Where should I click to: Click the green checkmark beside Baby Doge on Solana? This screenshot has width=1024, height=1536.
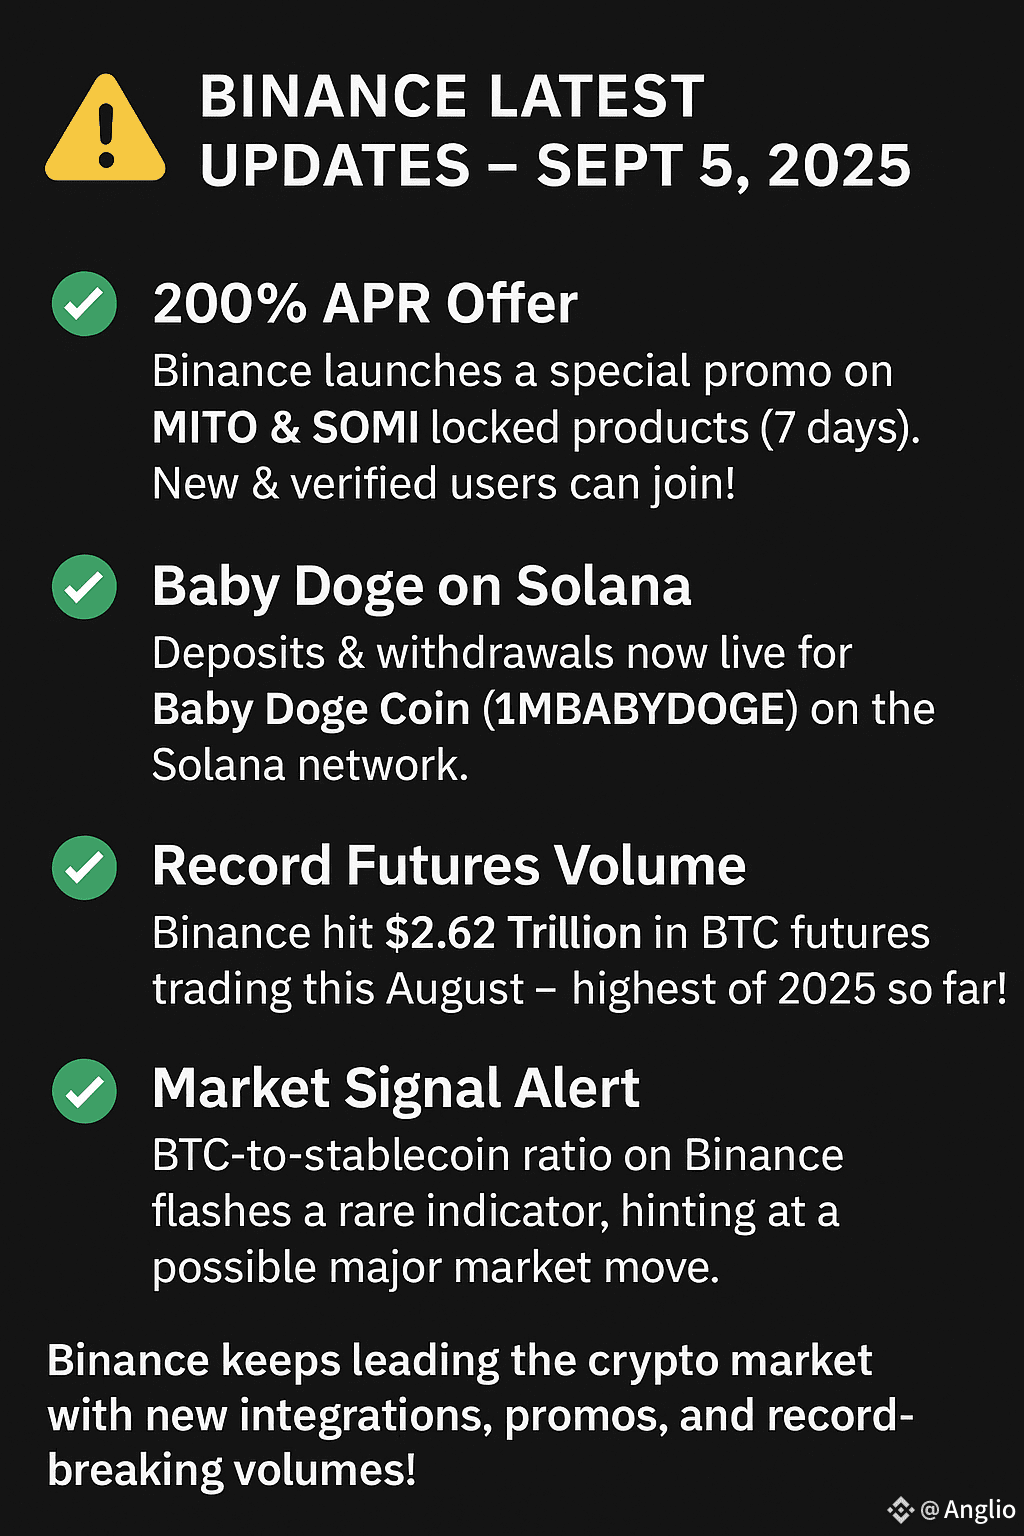[84, 586]
